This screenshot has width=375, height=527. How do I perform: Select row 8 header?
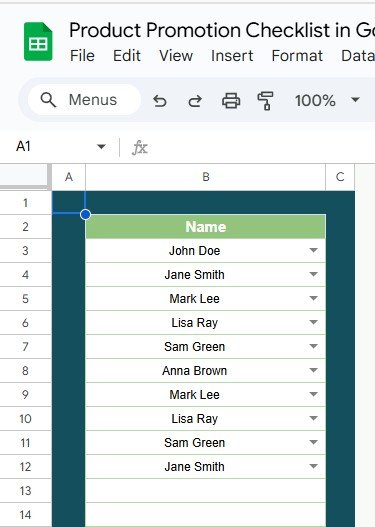(x=26, y=371)
